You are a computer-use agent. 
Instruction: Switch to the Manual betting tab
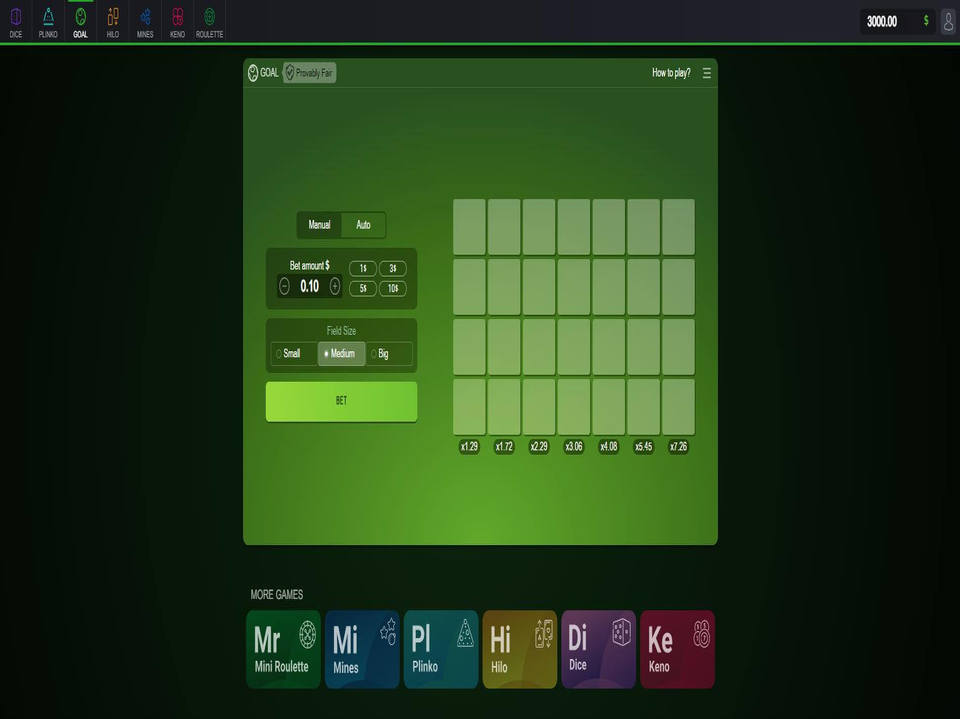319,225
